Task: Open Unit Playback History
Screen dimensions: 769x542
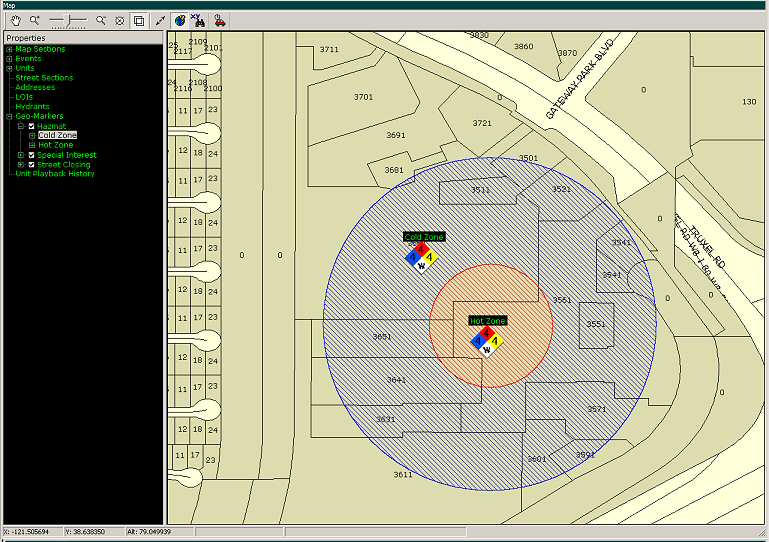Action: (55, 174)
